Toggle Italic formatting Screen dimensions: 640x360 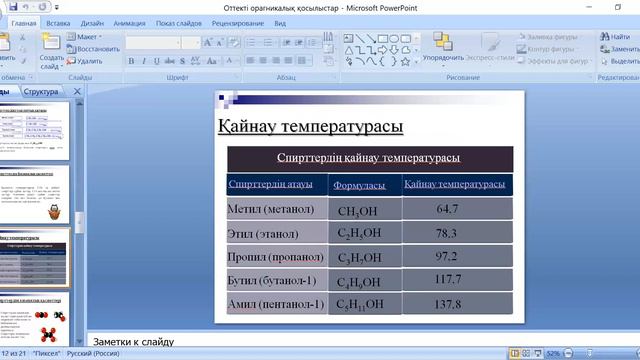click(x=144, y=61)
